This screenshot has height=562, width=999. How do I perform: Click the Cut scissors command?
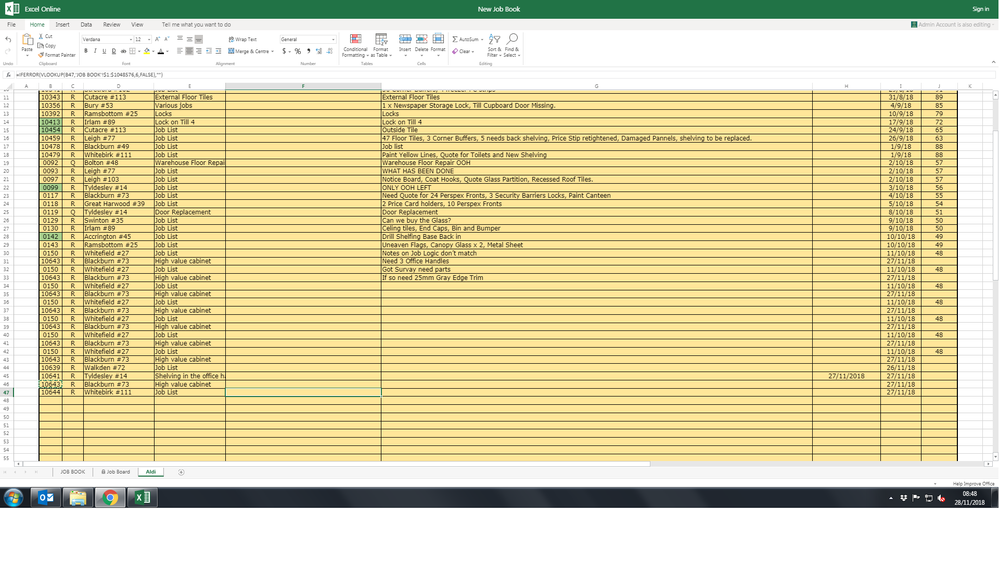point(45,36)
